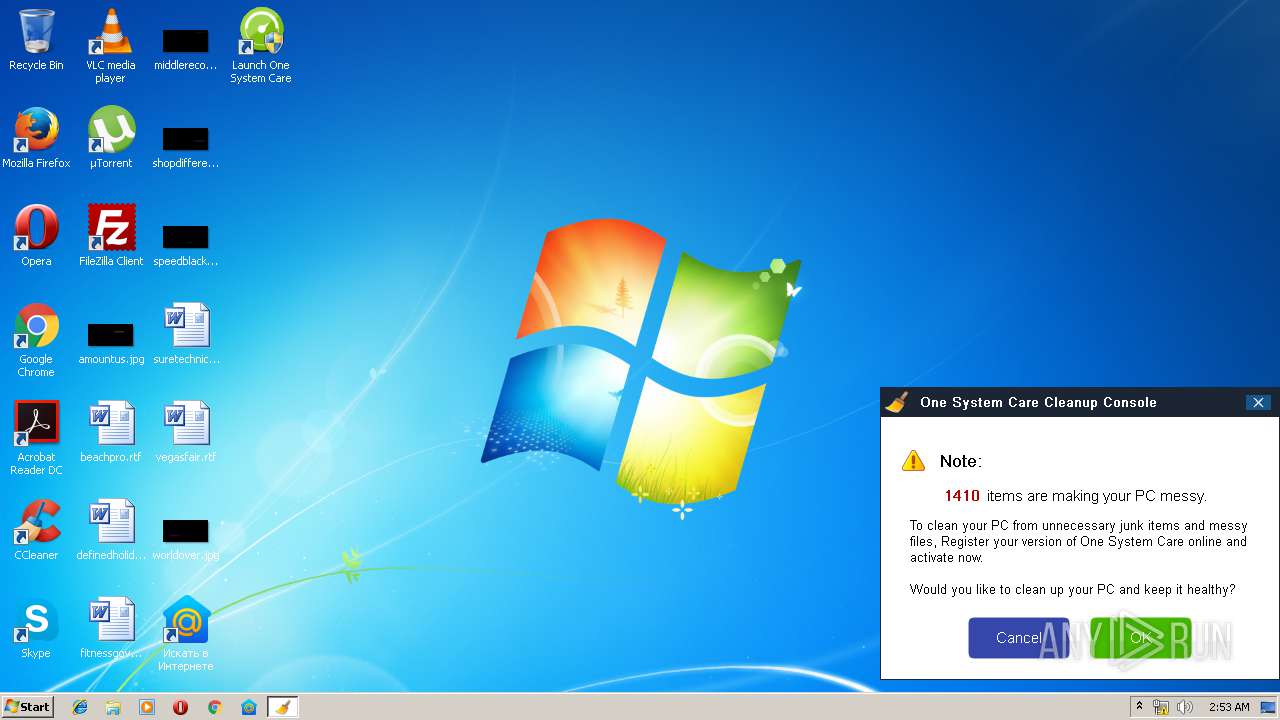1280x720 pixels.
Task: Select the fitnessgov document icon
Action: [x=110, y=628]
